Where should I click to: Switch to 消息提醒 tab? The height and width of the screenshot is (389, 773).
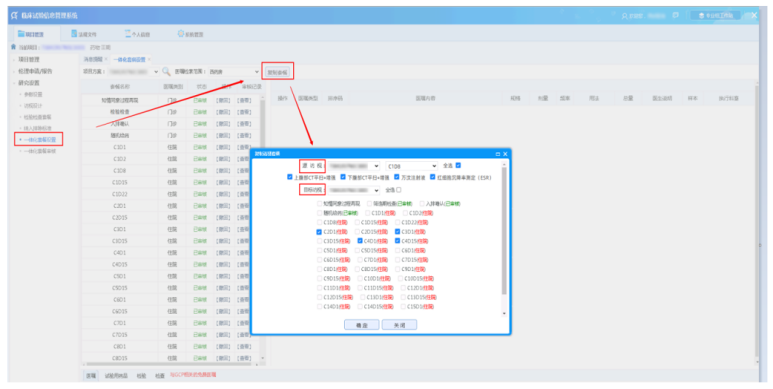92,59
